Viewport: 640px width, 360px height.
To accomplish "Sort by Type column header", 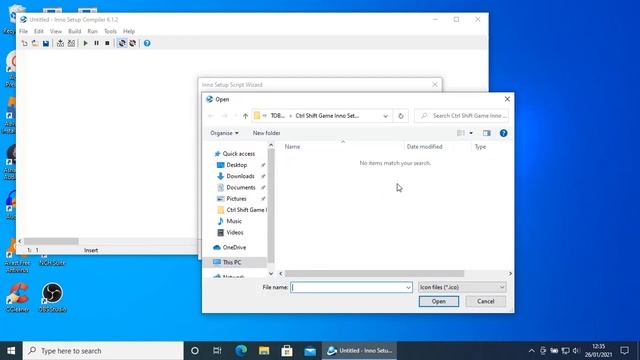I will [x=480, y=147].
